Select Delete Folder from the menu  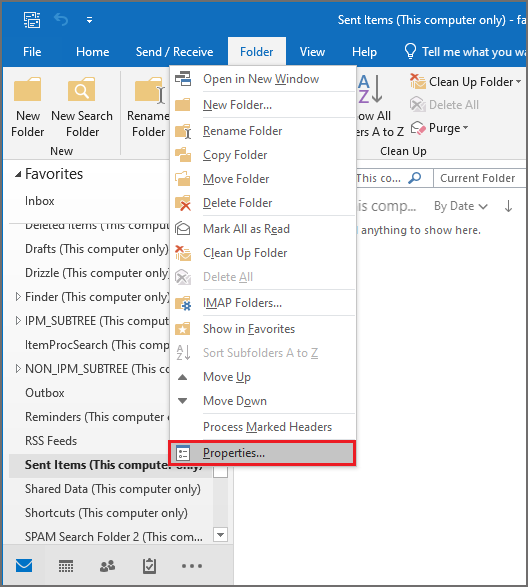[x=262, y=203]
